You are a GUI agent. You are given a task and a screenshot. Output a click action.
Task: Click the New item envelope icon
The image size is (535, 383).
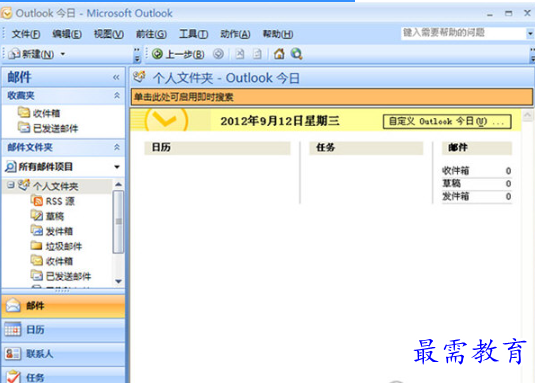point(14,54)
